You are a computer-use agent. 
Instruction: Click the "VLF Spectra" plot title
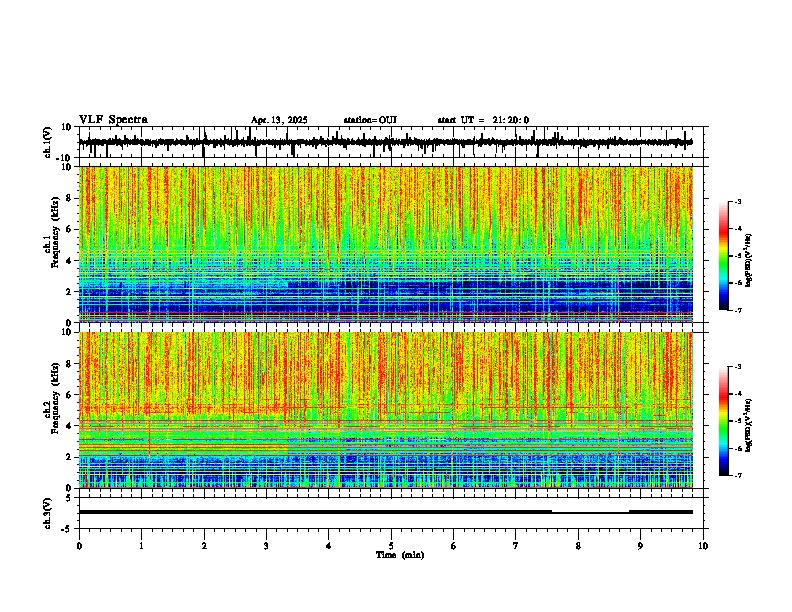113,120
